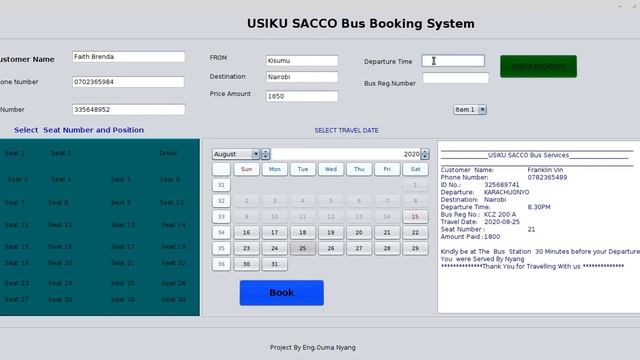This screenshot has height=360, width=640.
Task: Click the ID number field 335648952
Action: coord(129,109)
